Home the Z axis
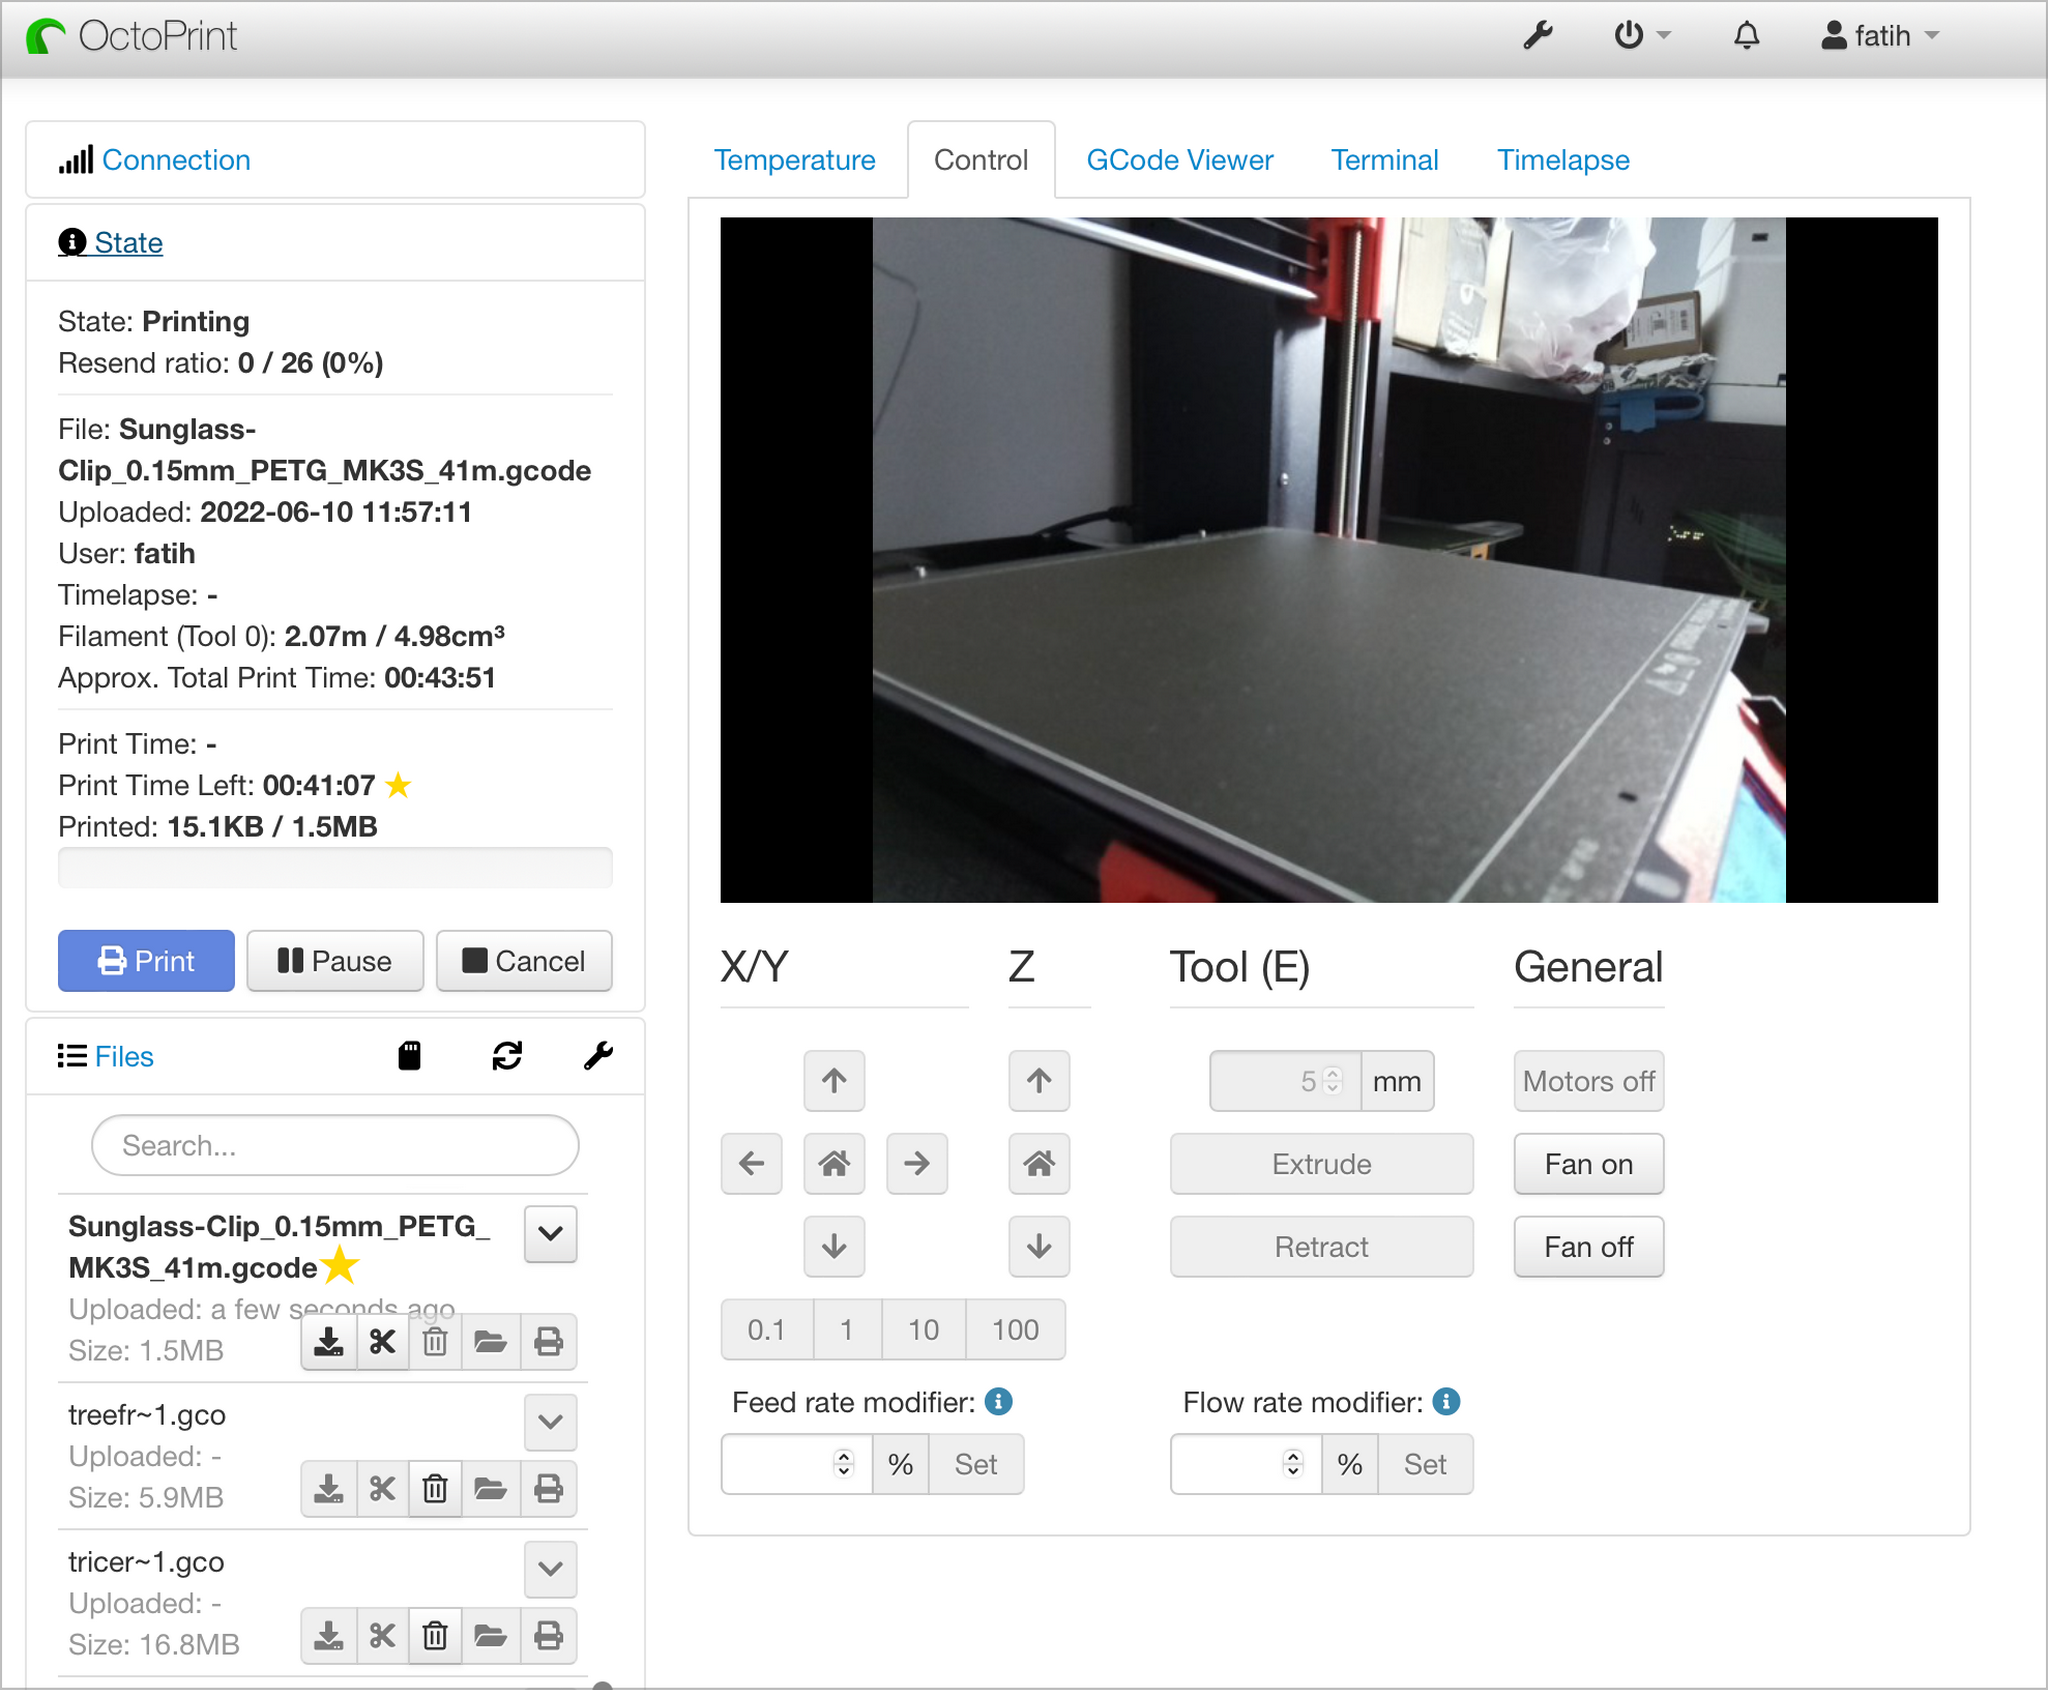2048x1690 pixels. tap(1039, 1163)
